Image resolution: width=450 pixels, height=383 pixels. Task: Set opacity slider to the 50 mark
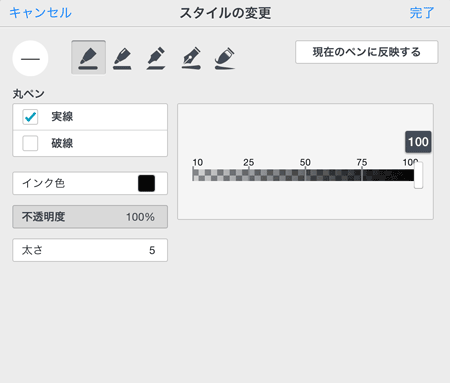[305, 175]
